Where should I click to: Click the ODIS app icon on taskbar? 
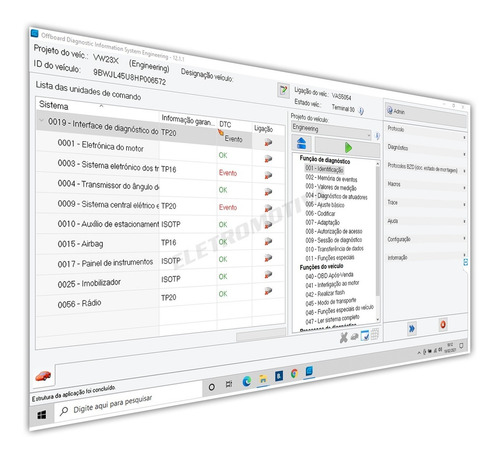tap(309, 371)
